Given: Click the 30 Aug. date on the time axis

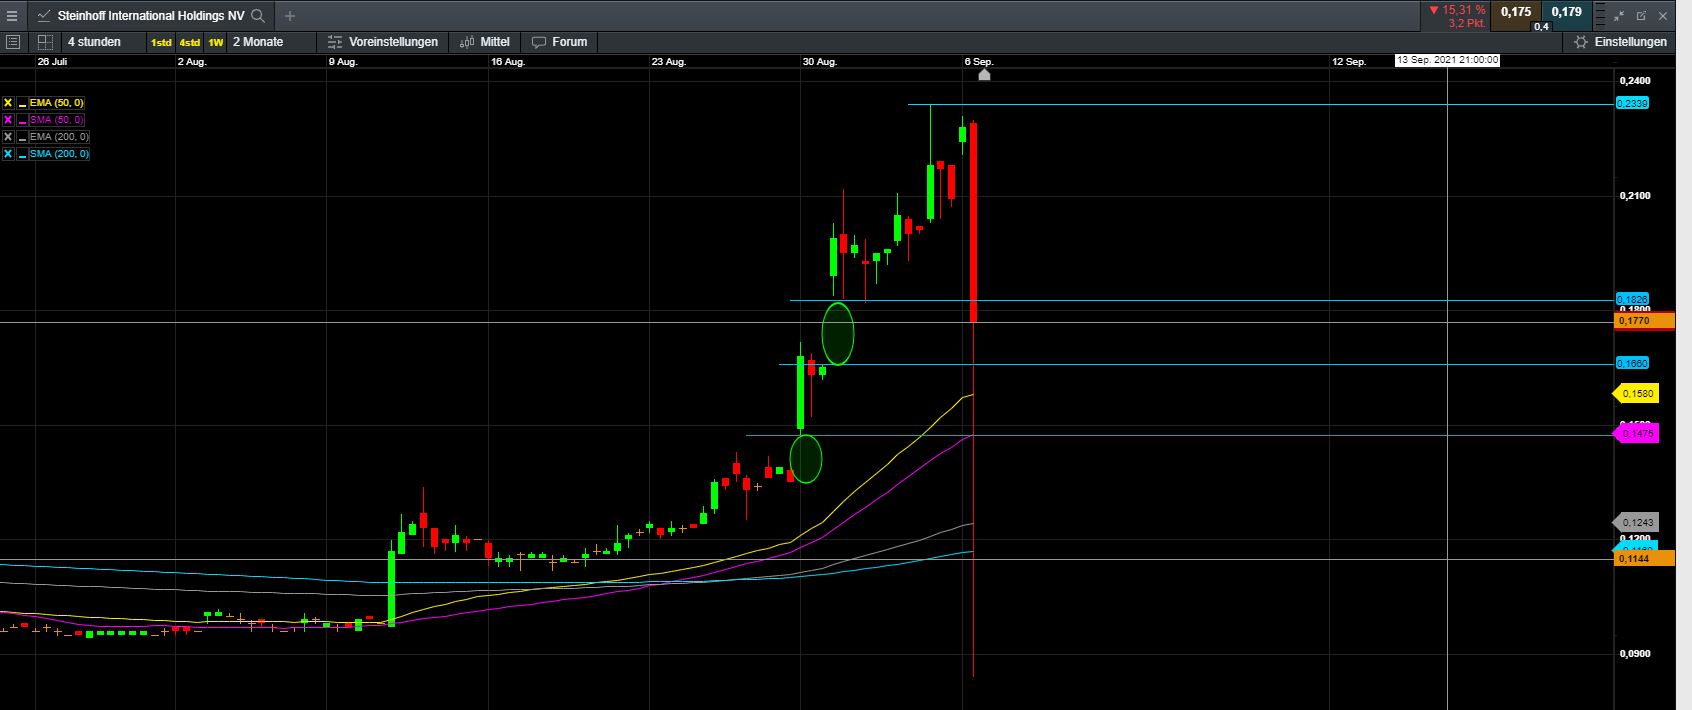Looking at the screenshot, I should click(x=819, y=62).
